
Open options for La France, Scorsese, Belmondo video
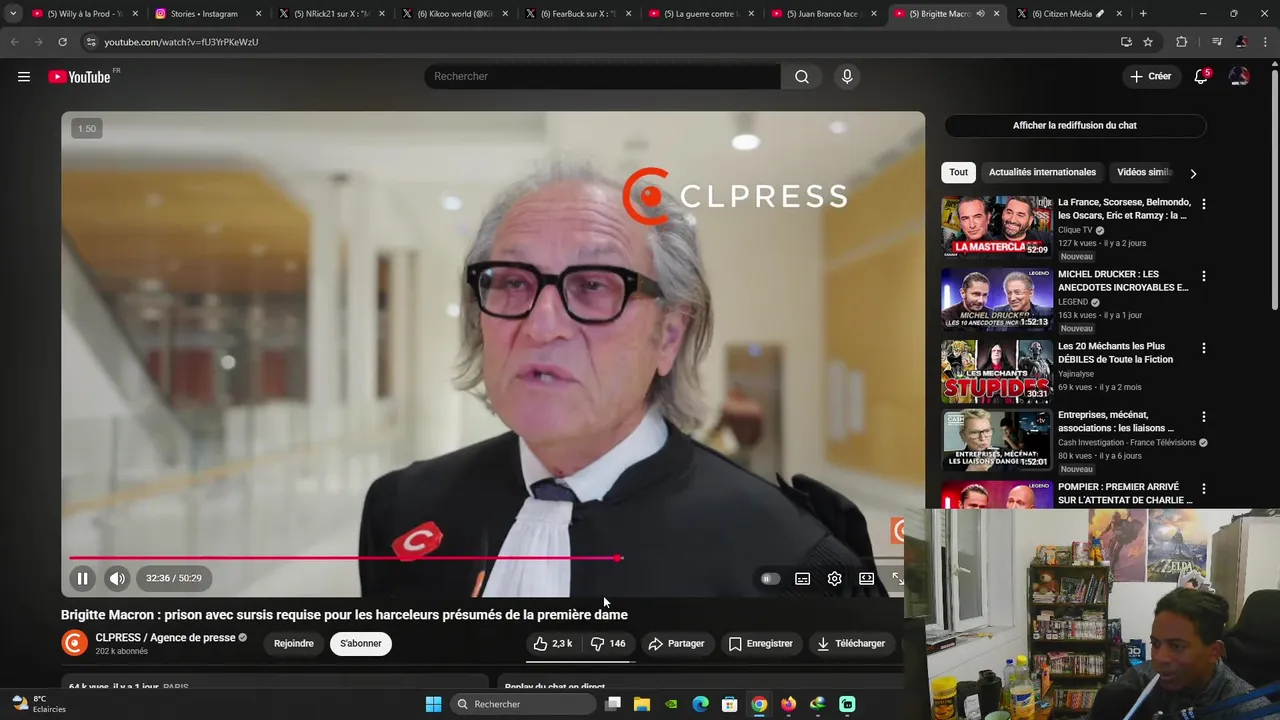point(1203,204)
